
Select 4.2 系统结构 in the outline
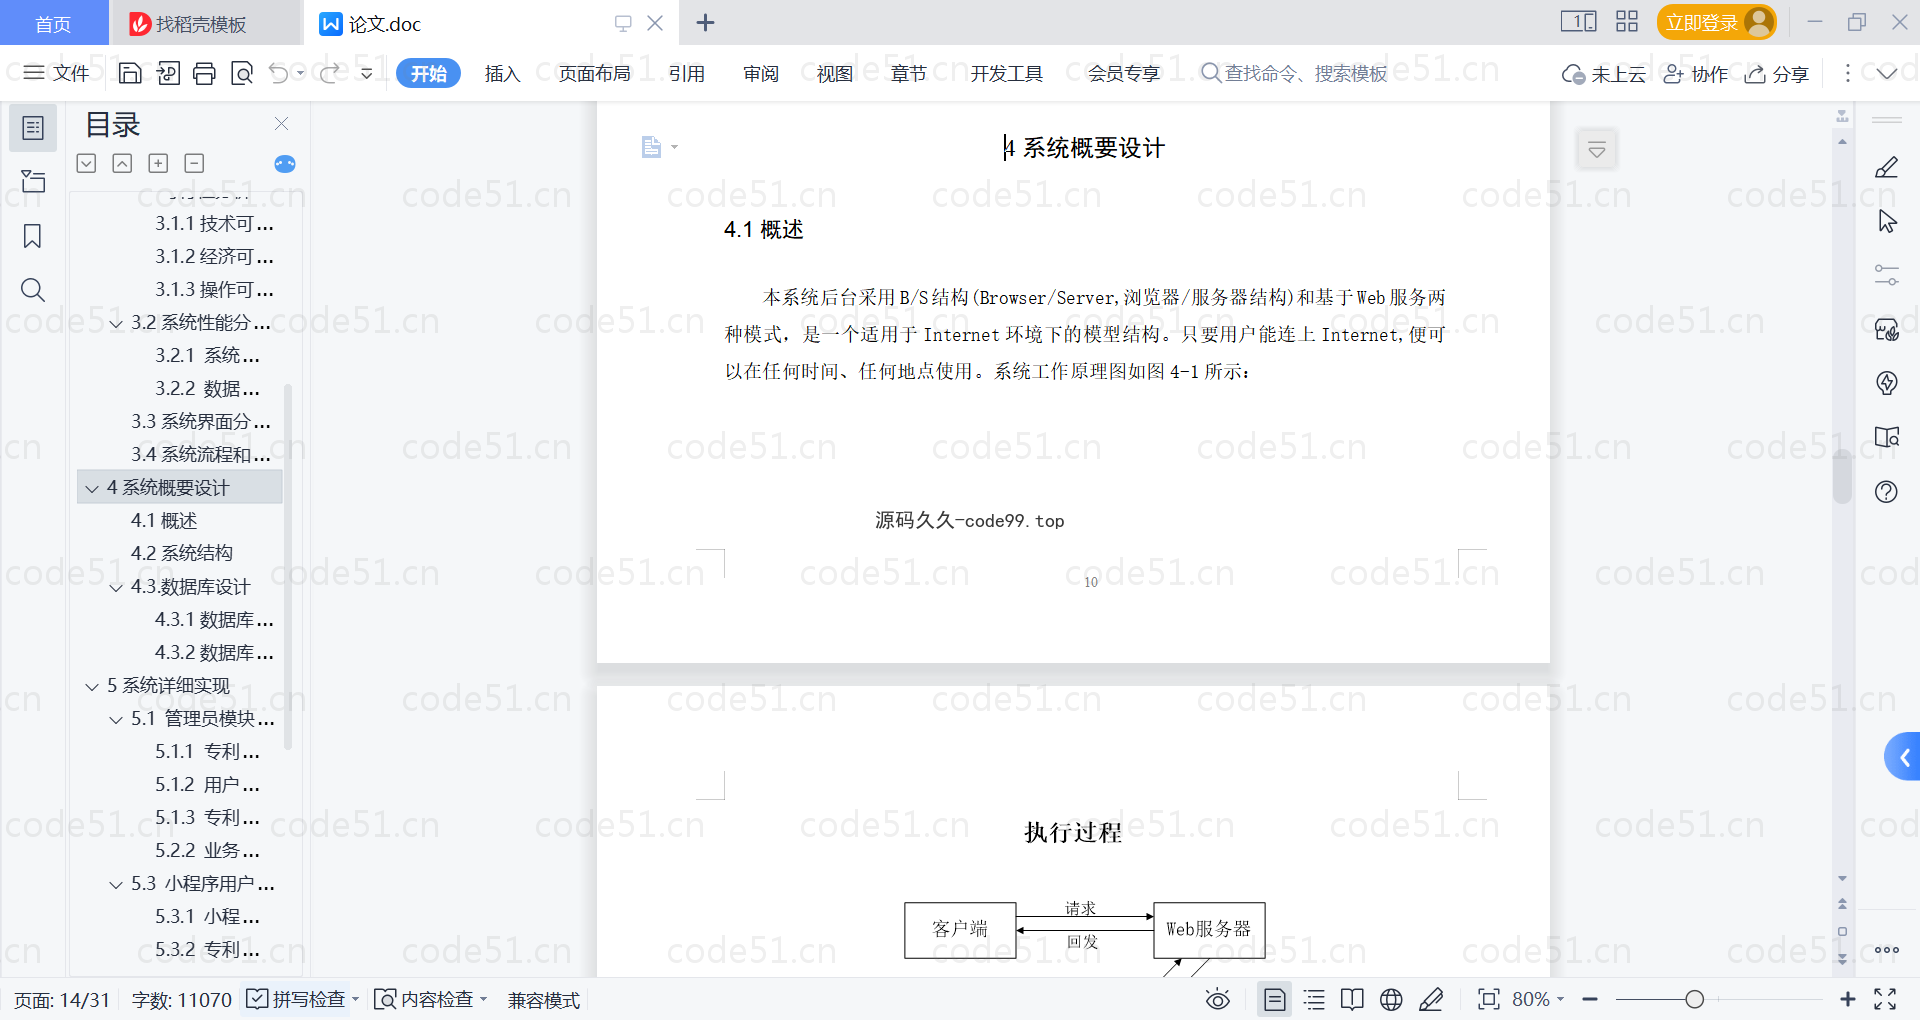point(182,553)
